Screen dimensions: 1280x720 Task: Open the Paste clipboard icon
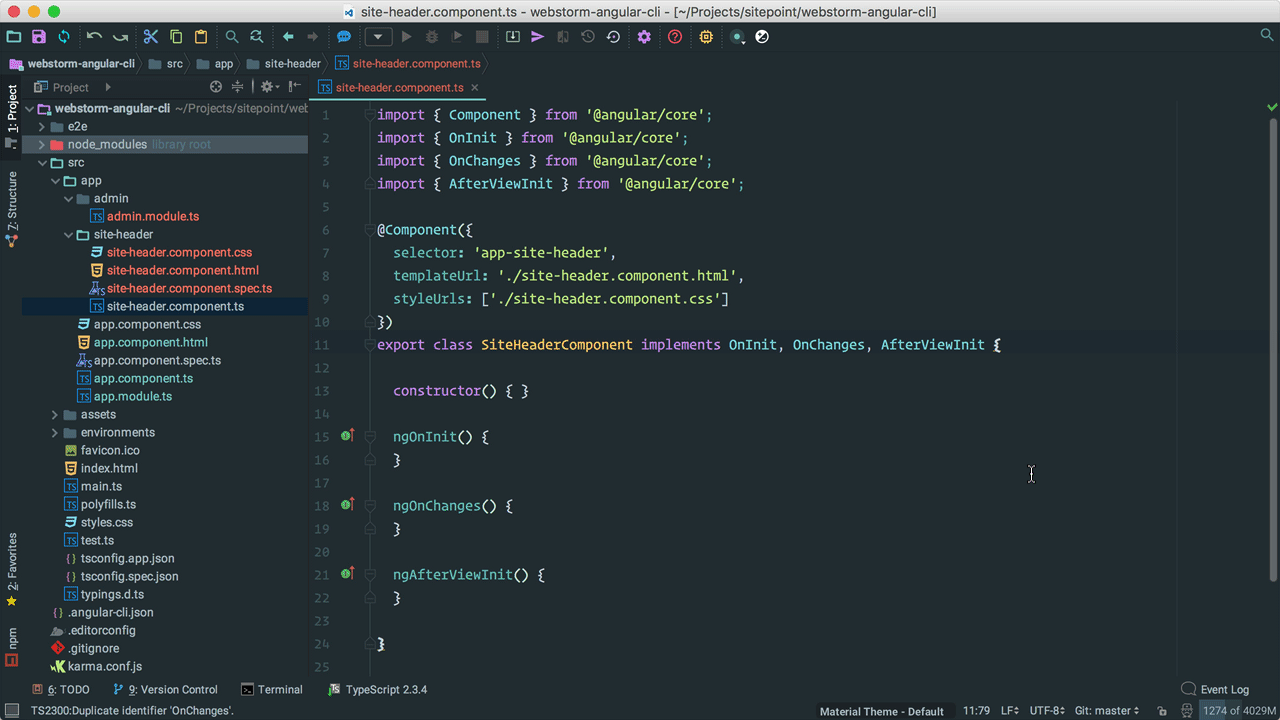click(200, 37)
